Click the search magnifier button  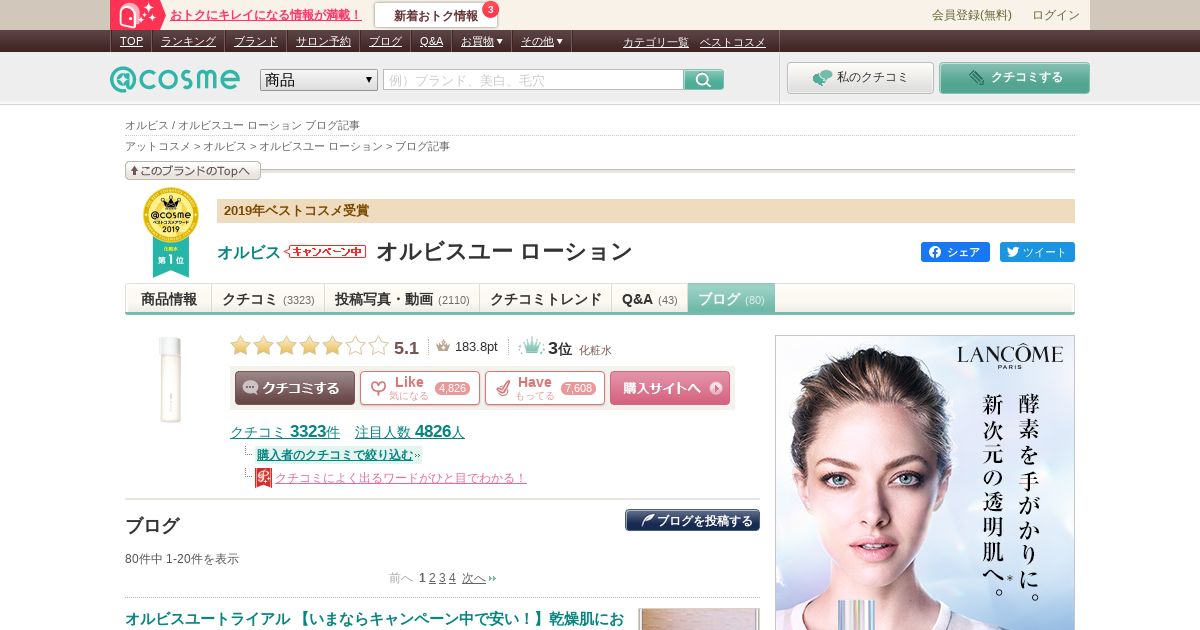[x=703, y=80]
